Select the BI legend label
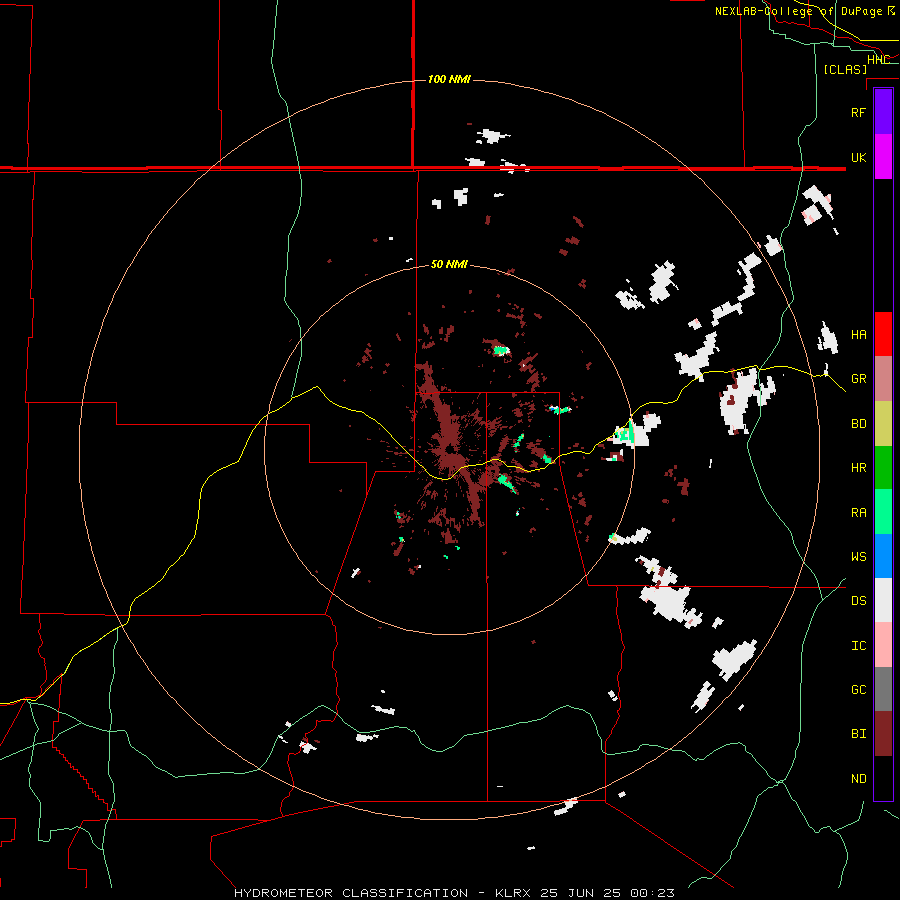This screenshot has height=900, width=900. pyautogui.click(x=858, y=734)
